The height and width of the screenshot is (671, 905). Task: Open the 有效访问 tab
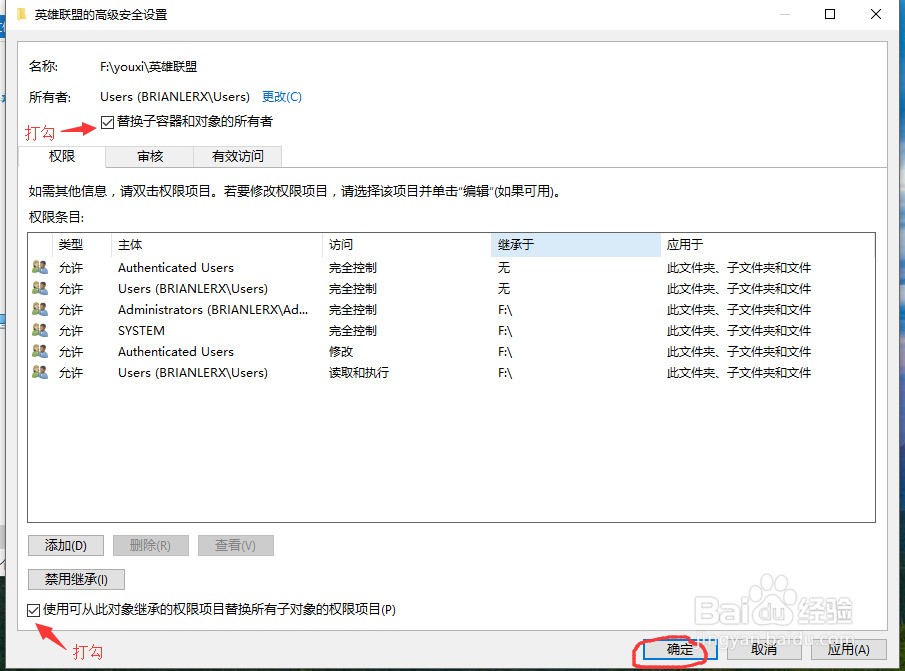pos(238,156)
